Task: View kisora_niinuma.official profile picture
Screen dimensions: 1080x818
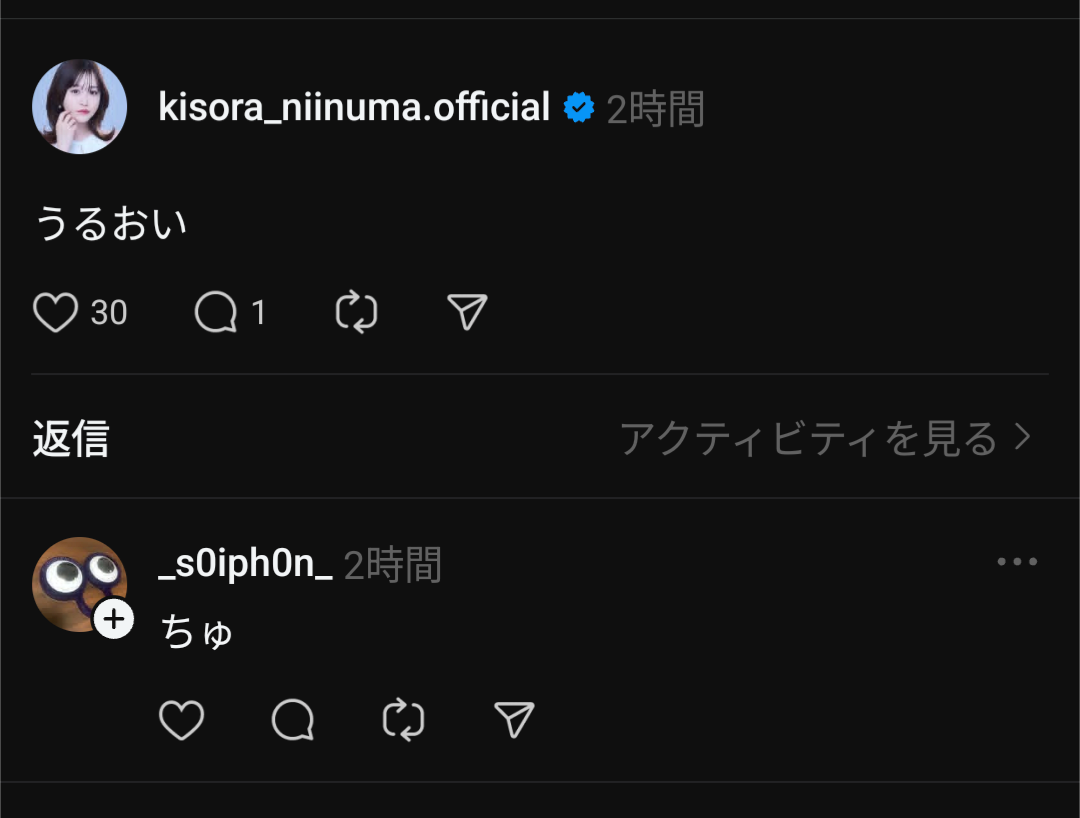Action: (x=79, y=107)
